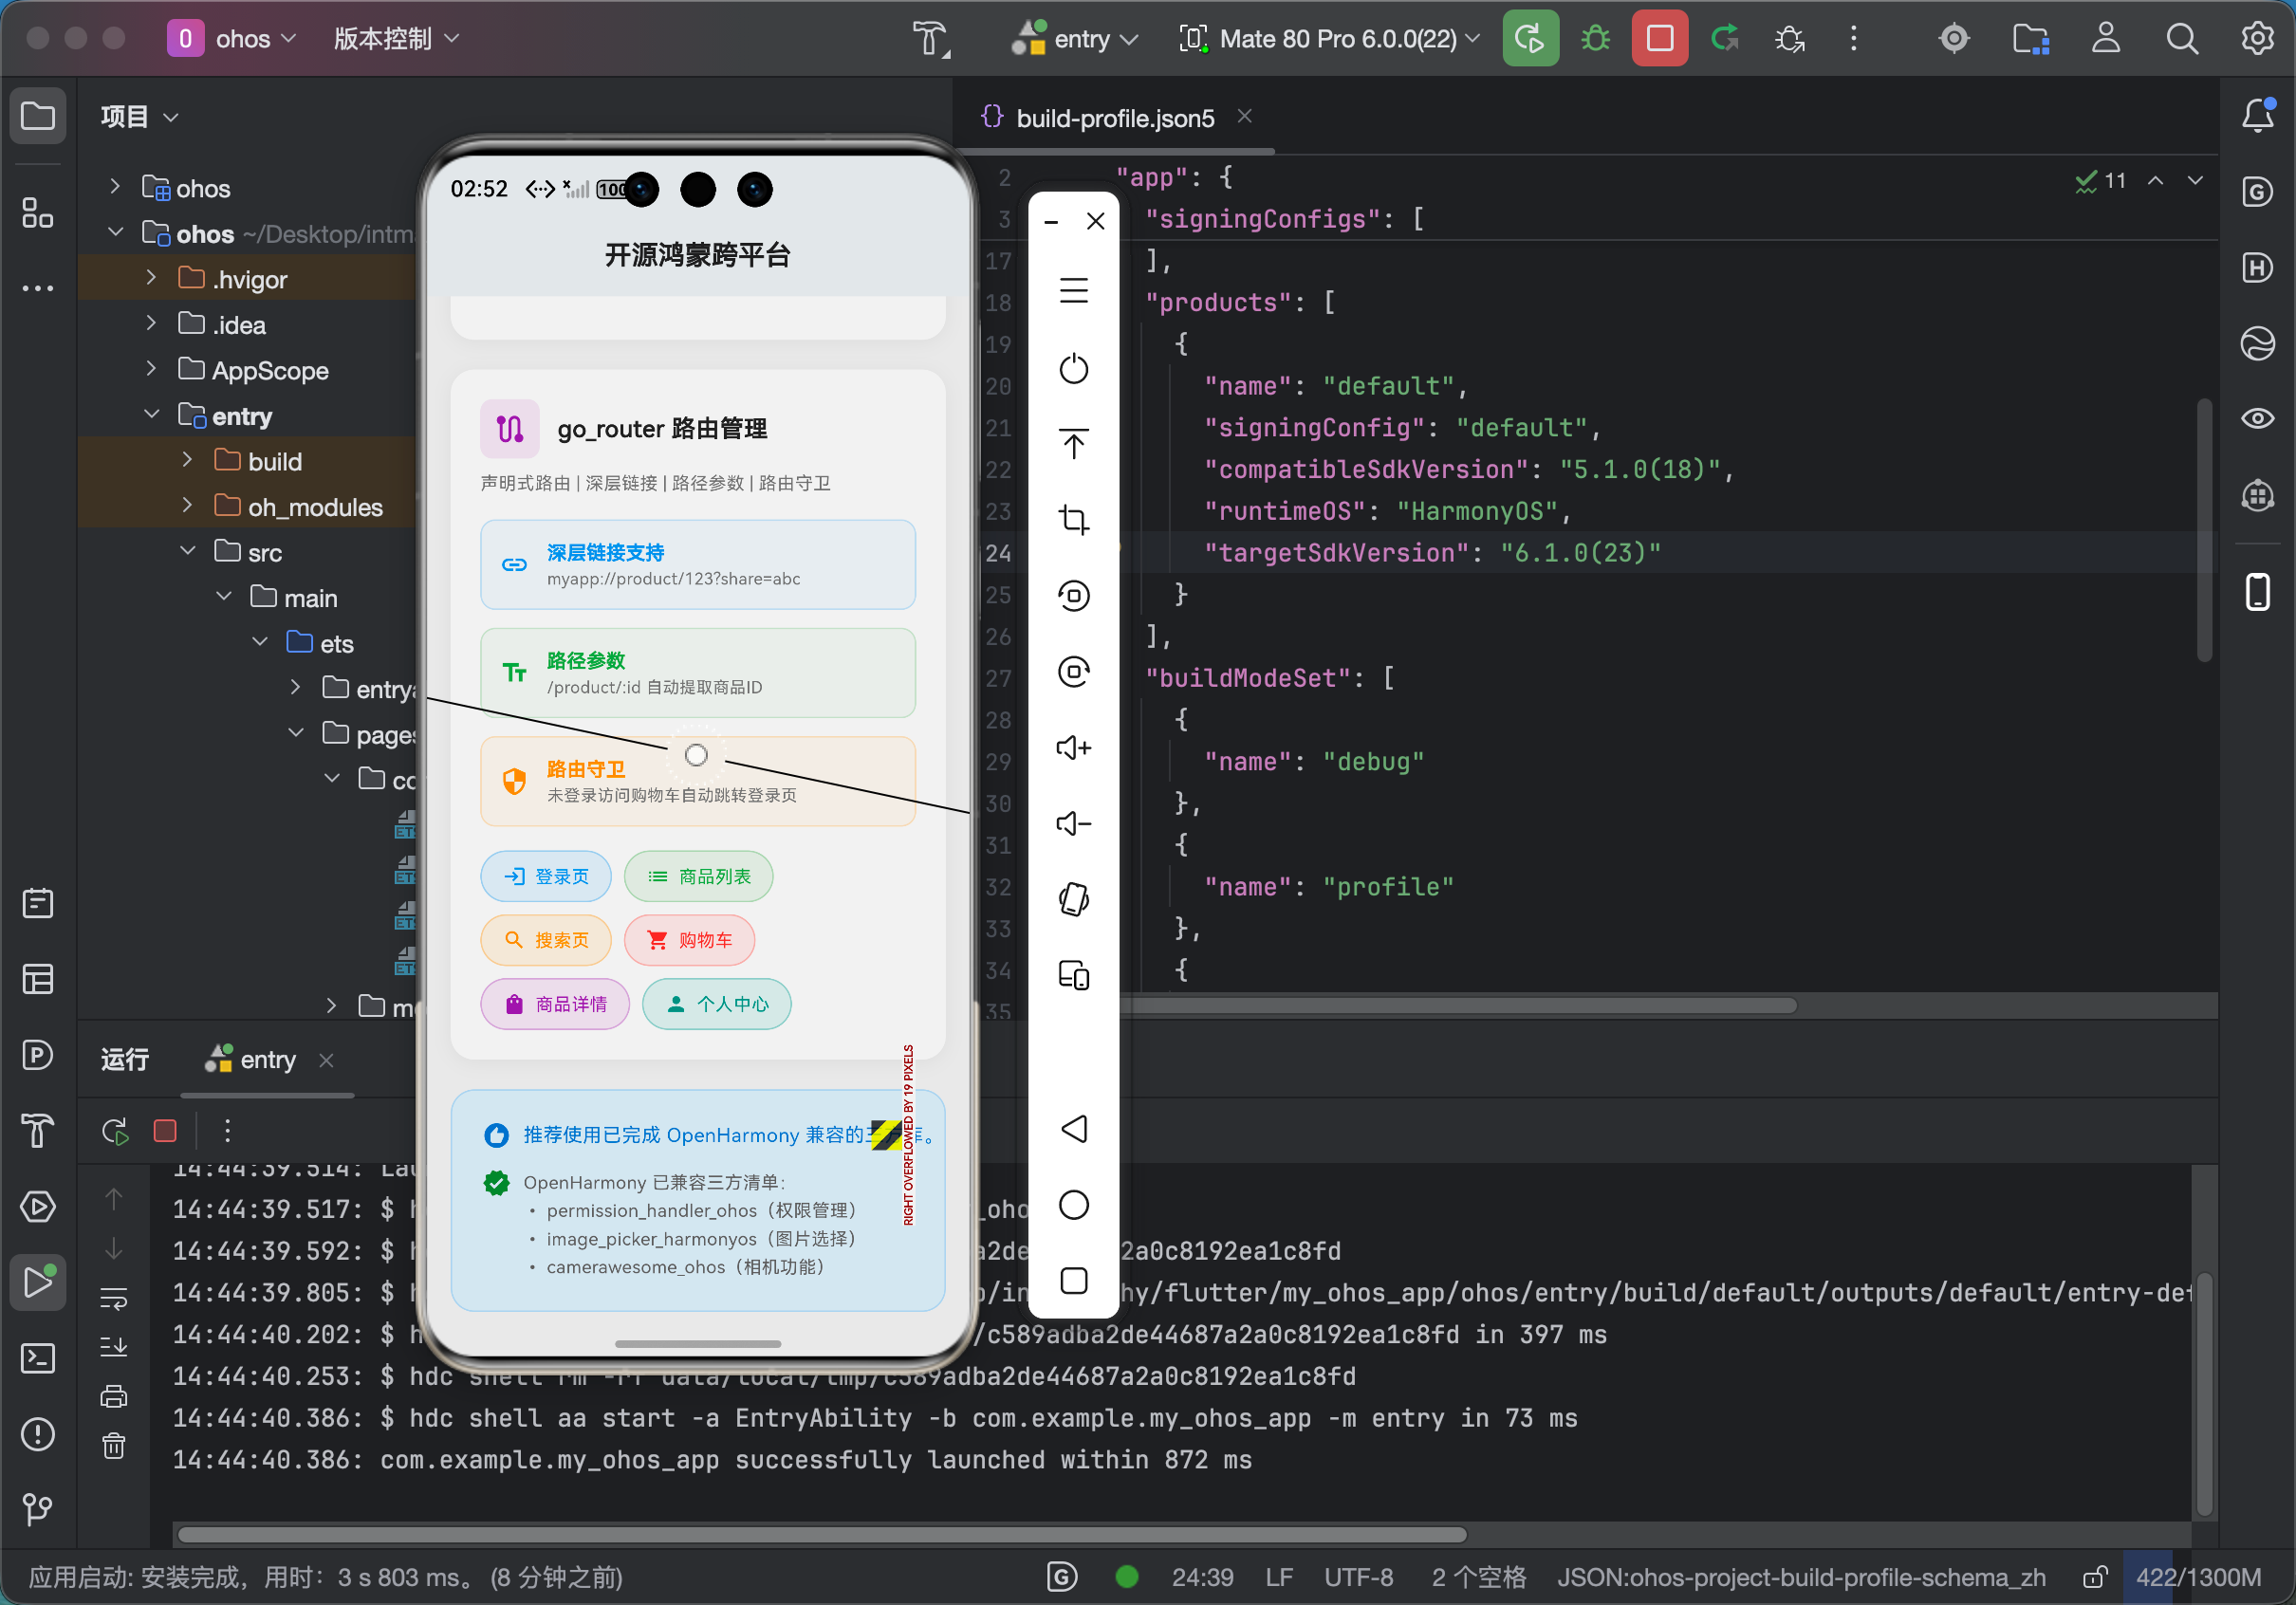This screenshot has height=1605, width=2296.
Task: Open the 版本控制 dropdown
Action: (x=396, y=39)
